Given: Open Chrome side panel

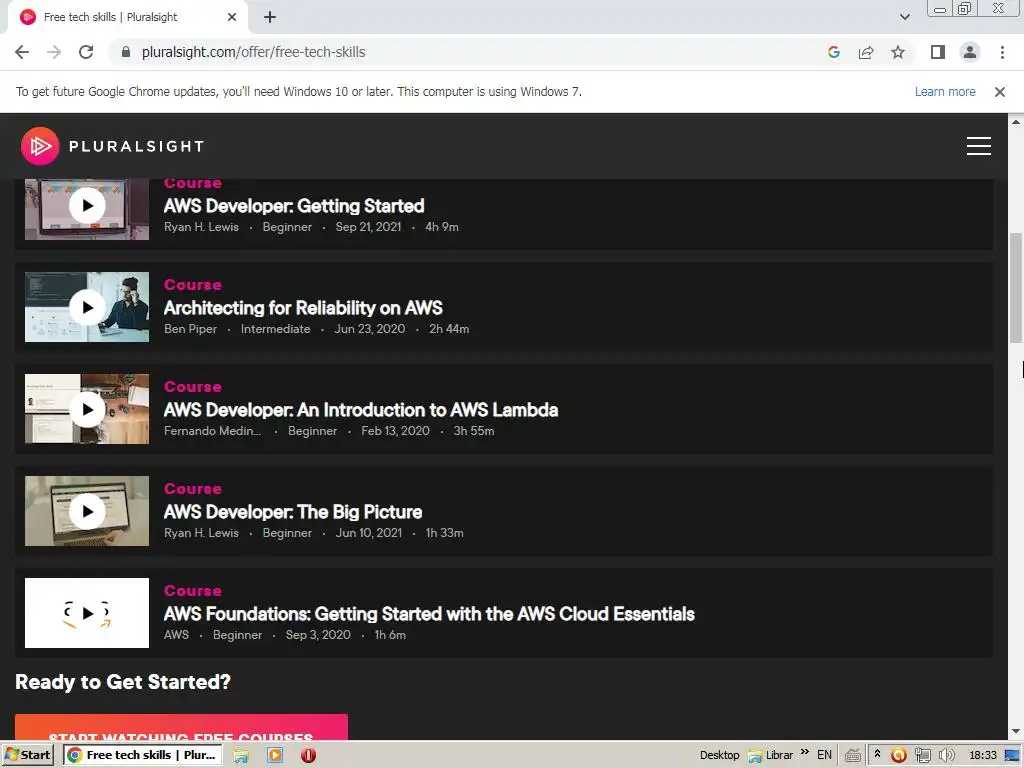Looking at the screenshot, I should click(x=938, y=52).
